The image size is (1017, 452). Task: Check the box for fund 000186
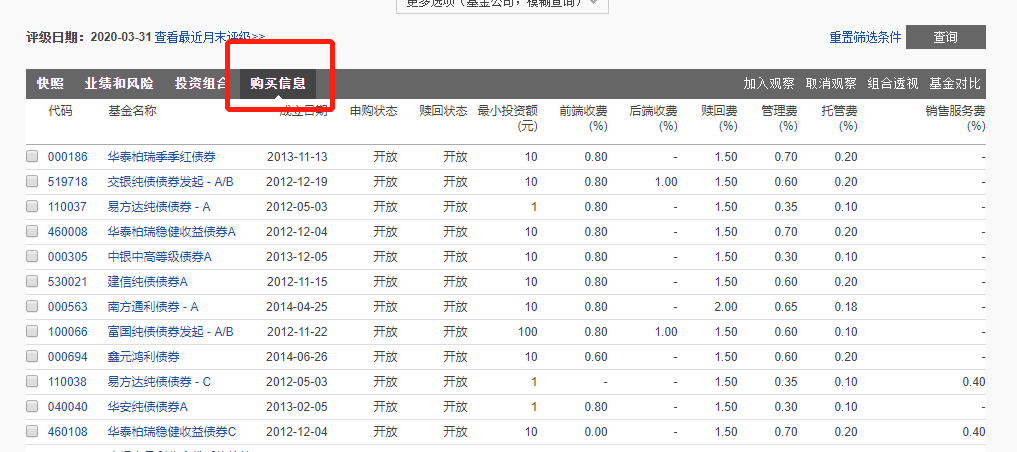tap(32, 157)
